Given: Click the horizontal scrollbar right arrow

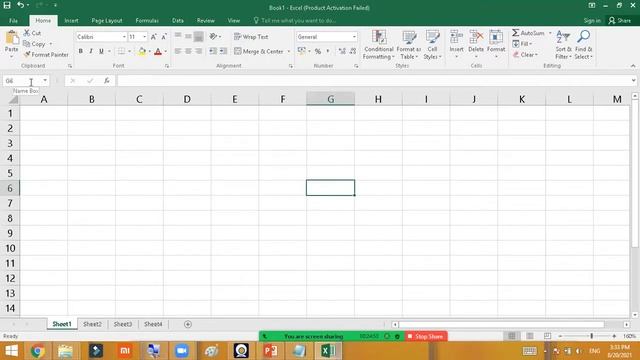Looking at the screenshot, I should pyautogui.click(x=627, y=324).
